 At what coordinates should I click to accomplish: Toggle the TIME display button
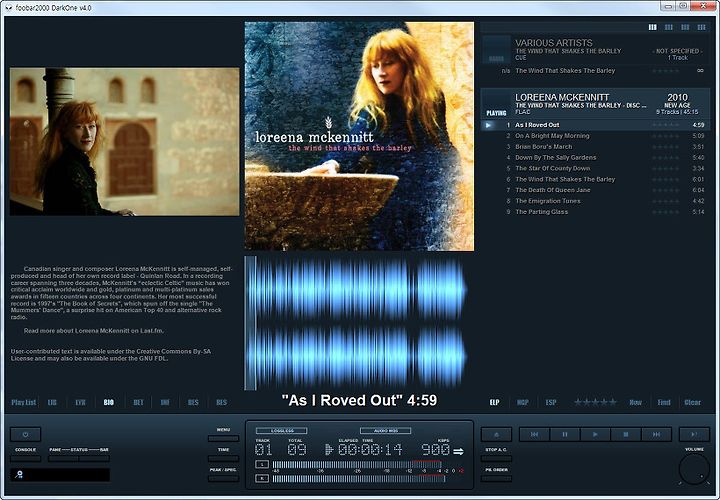223,458
